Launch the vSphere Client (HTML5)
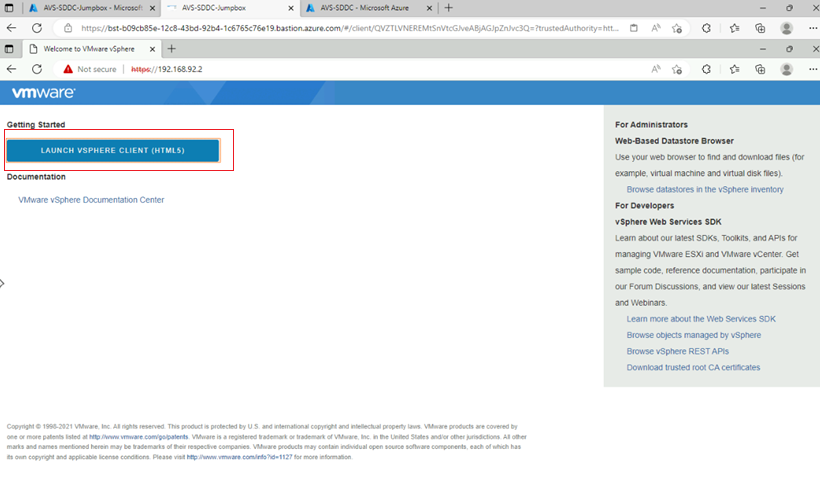 pyautogui.click(x=112, y=150)
